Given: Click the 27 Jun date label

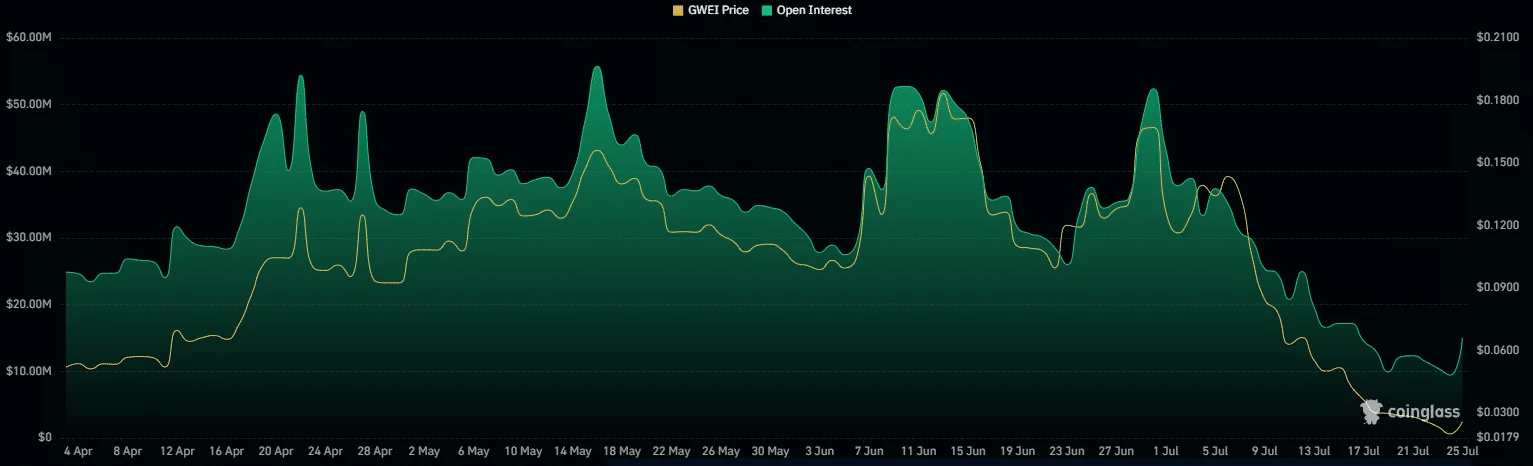Looking at the screenshot, I should pos(1117,452).
